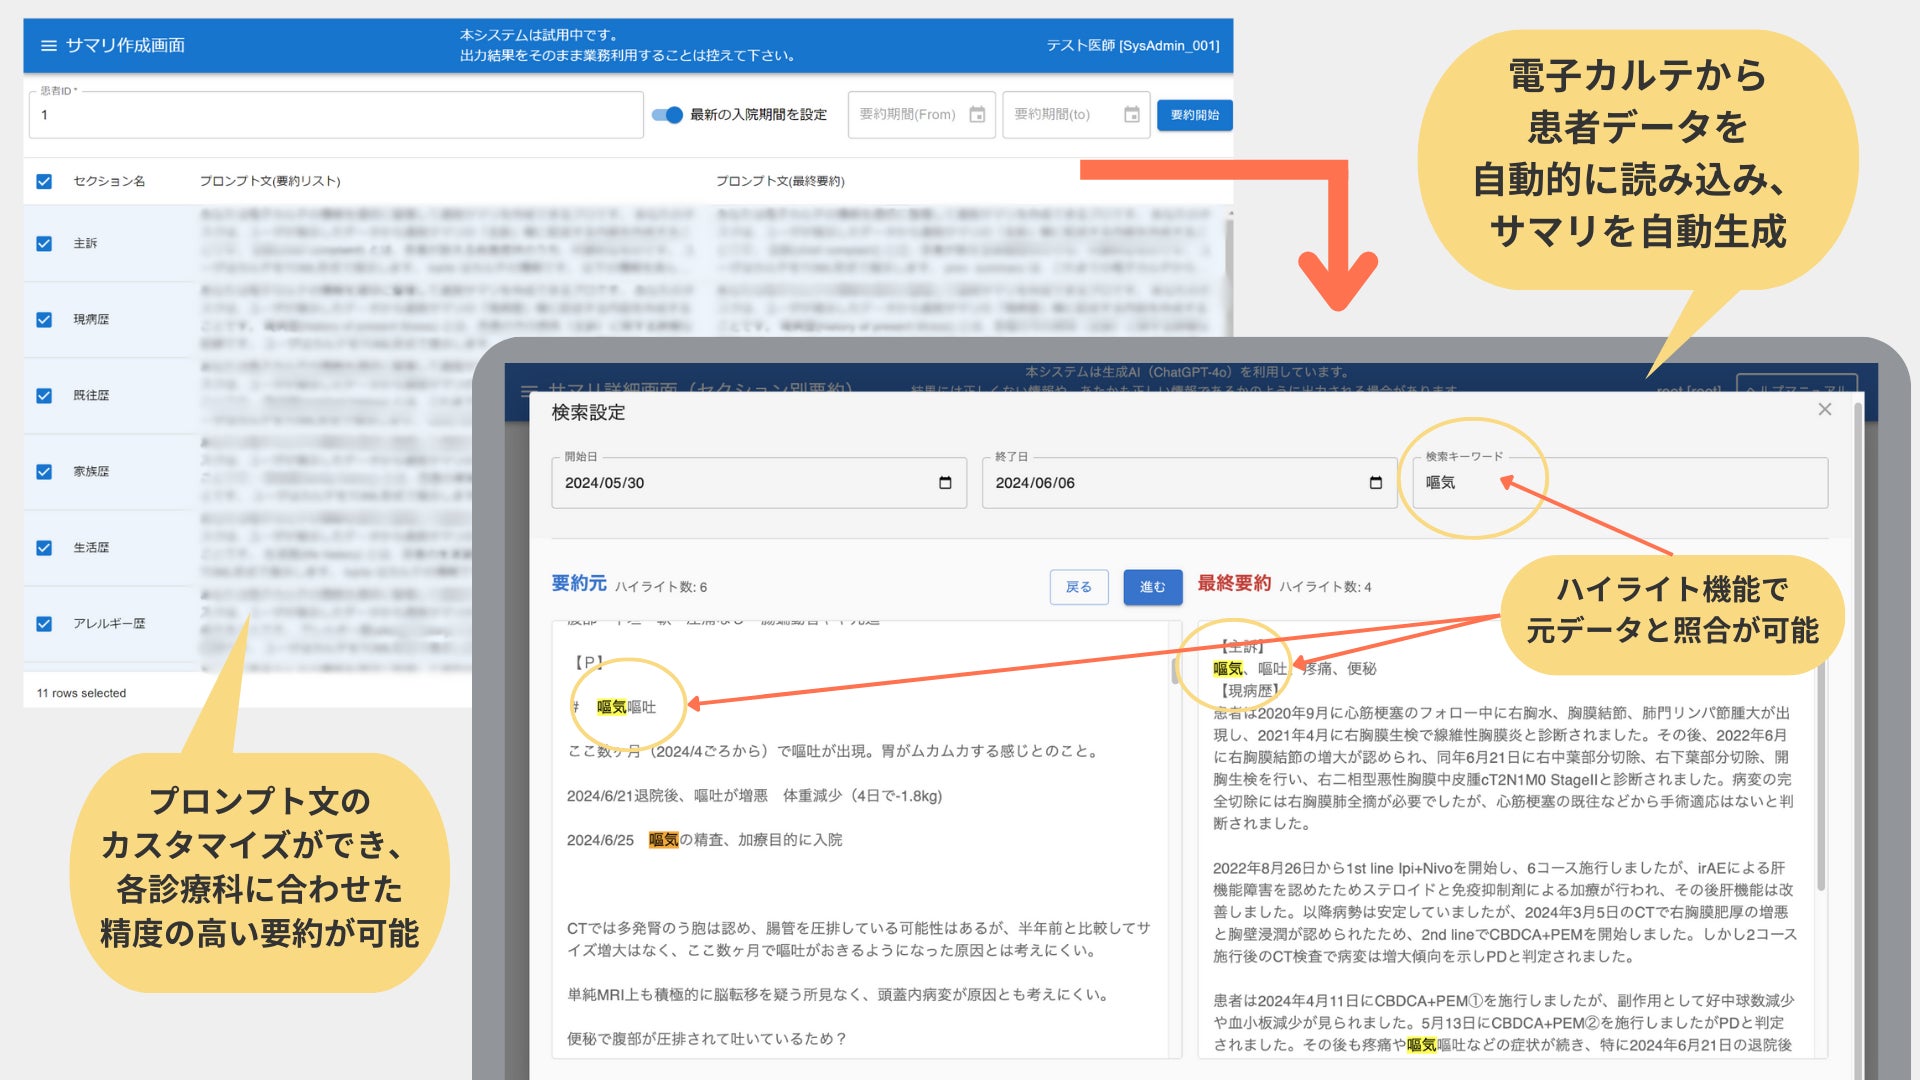Click the 戻る button

[x=1078, y=587]
